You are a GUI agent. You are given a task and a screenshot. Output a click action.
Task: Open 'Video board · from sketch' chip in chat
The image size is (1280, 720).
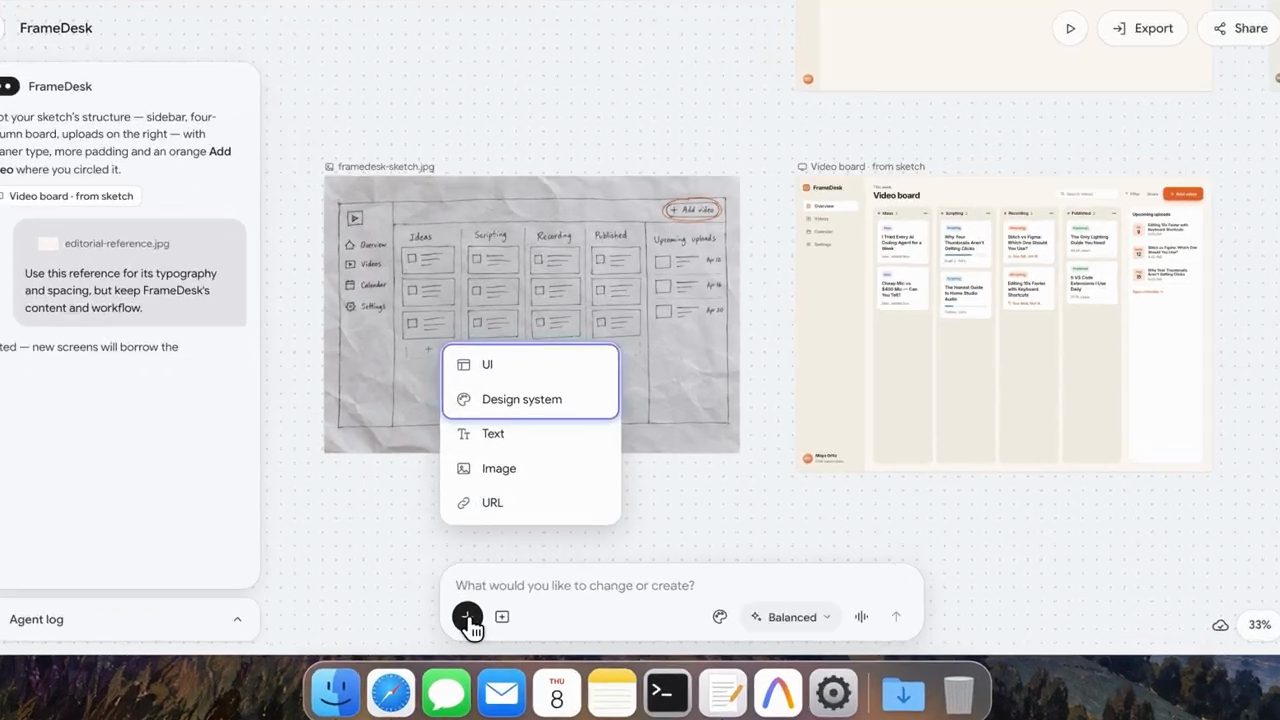(x=68, y=196)
